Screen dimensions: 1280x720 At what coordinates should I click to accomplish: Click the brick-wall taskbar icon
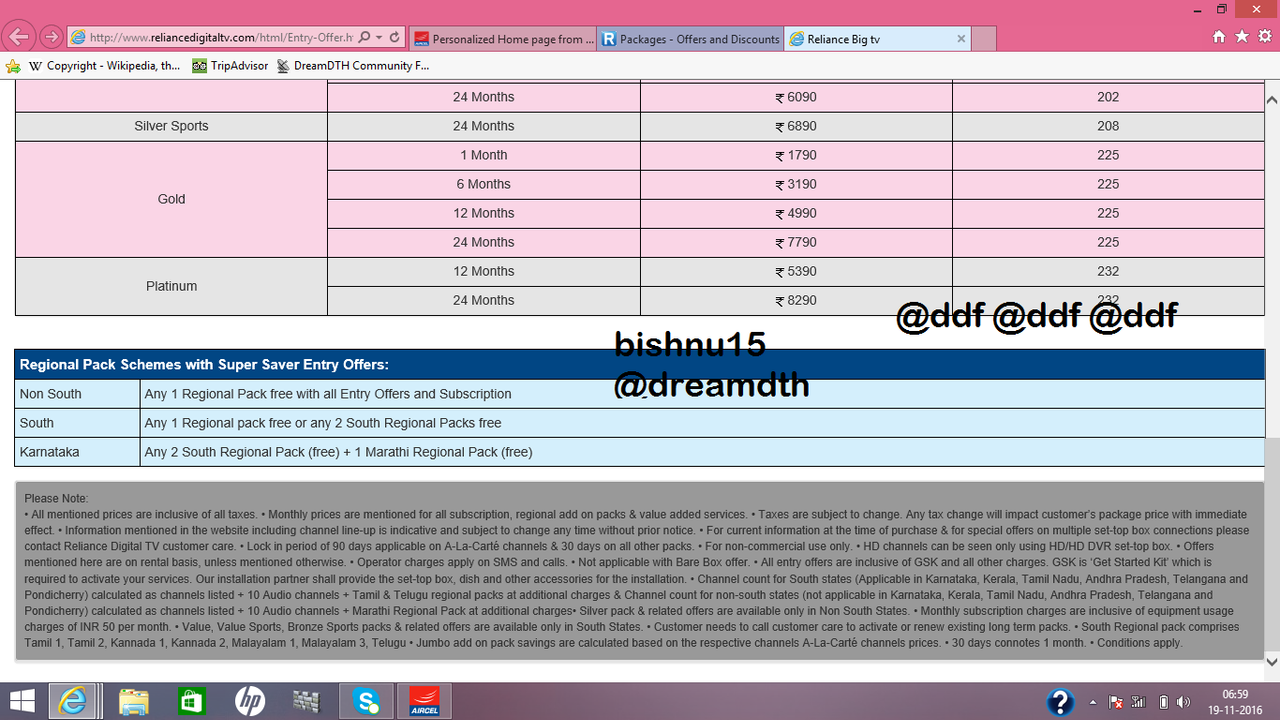click(306, 701)
